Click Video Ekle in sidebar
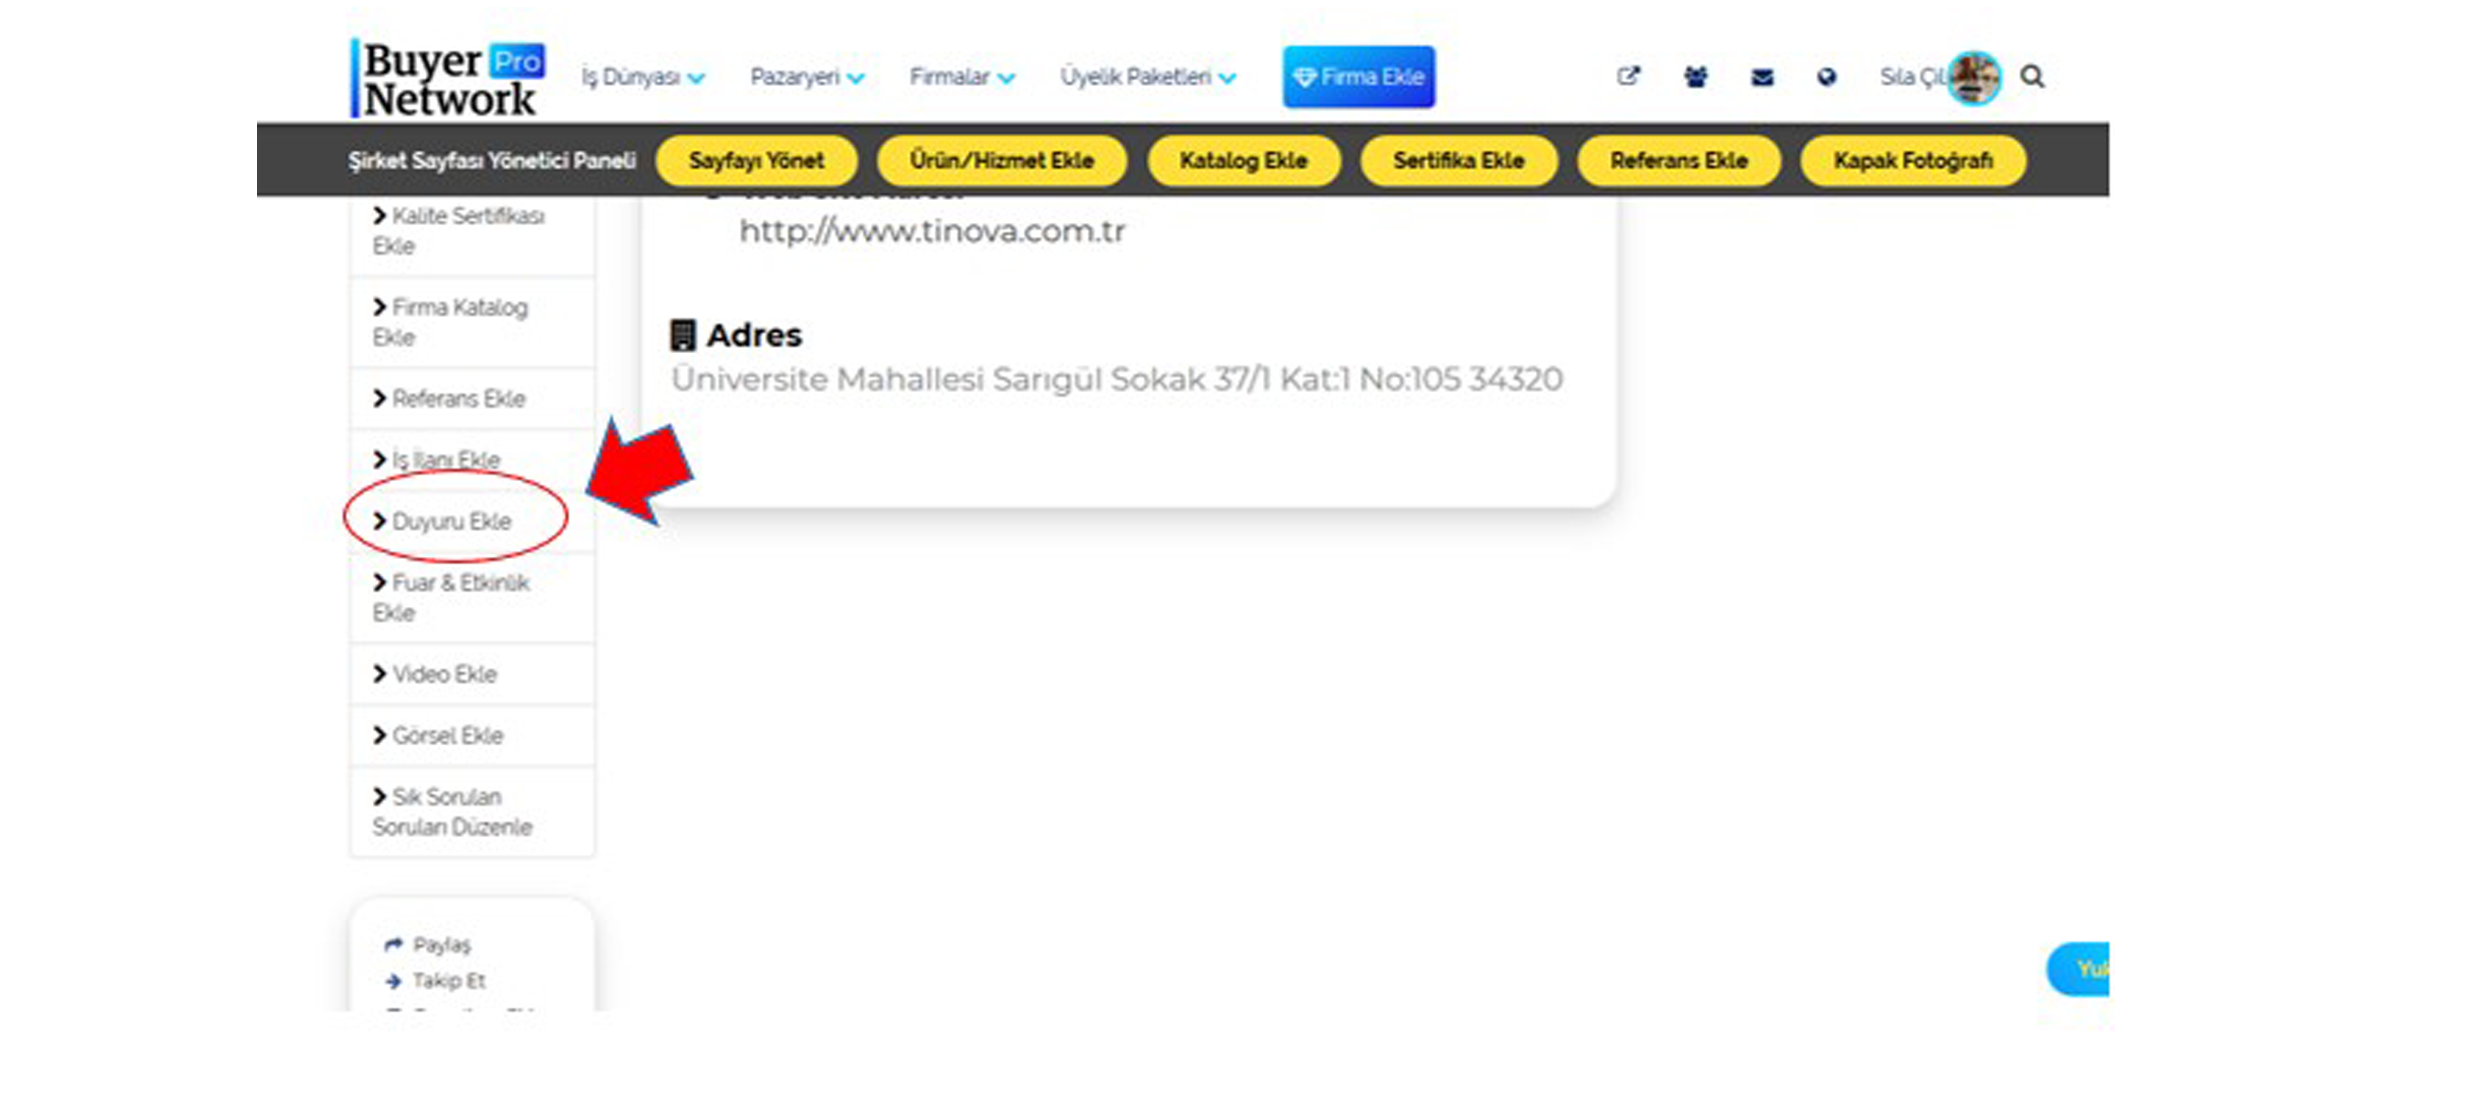This screenshot has height=1109, width=2479. pos(472,674)
